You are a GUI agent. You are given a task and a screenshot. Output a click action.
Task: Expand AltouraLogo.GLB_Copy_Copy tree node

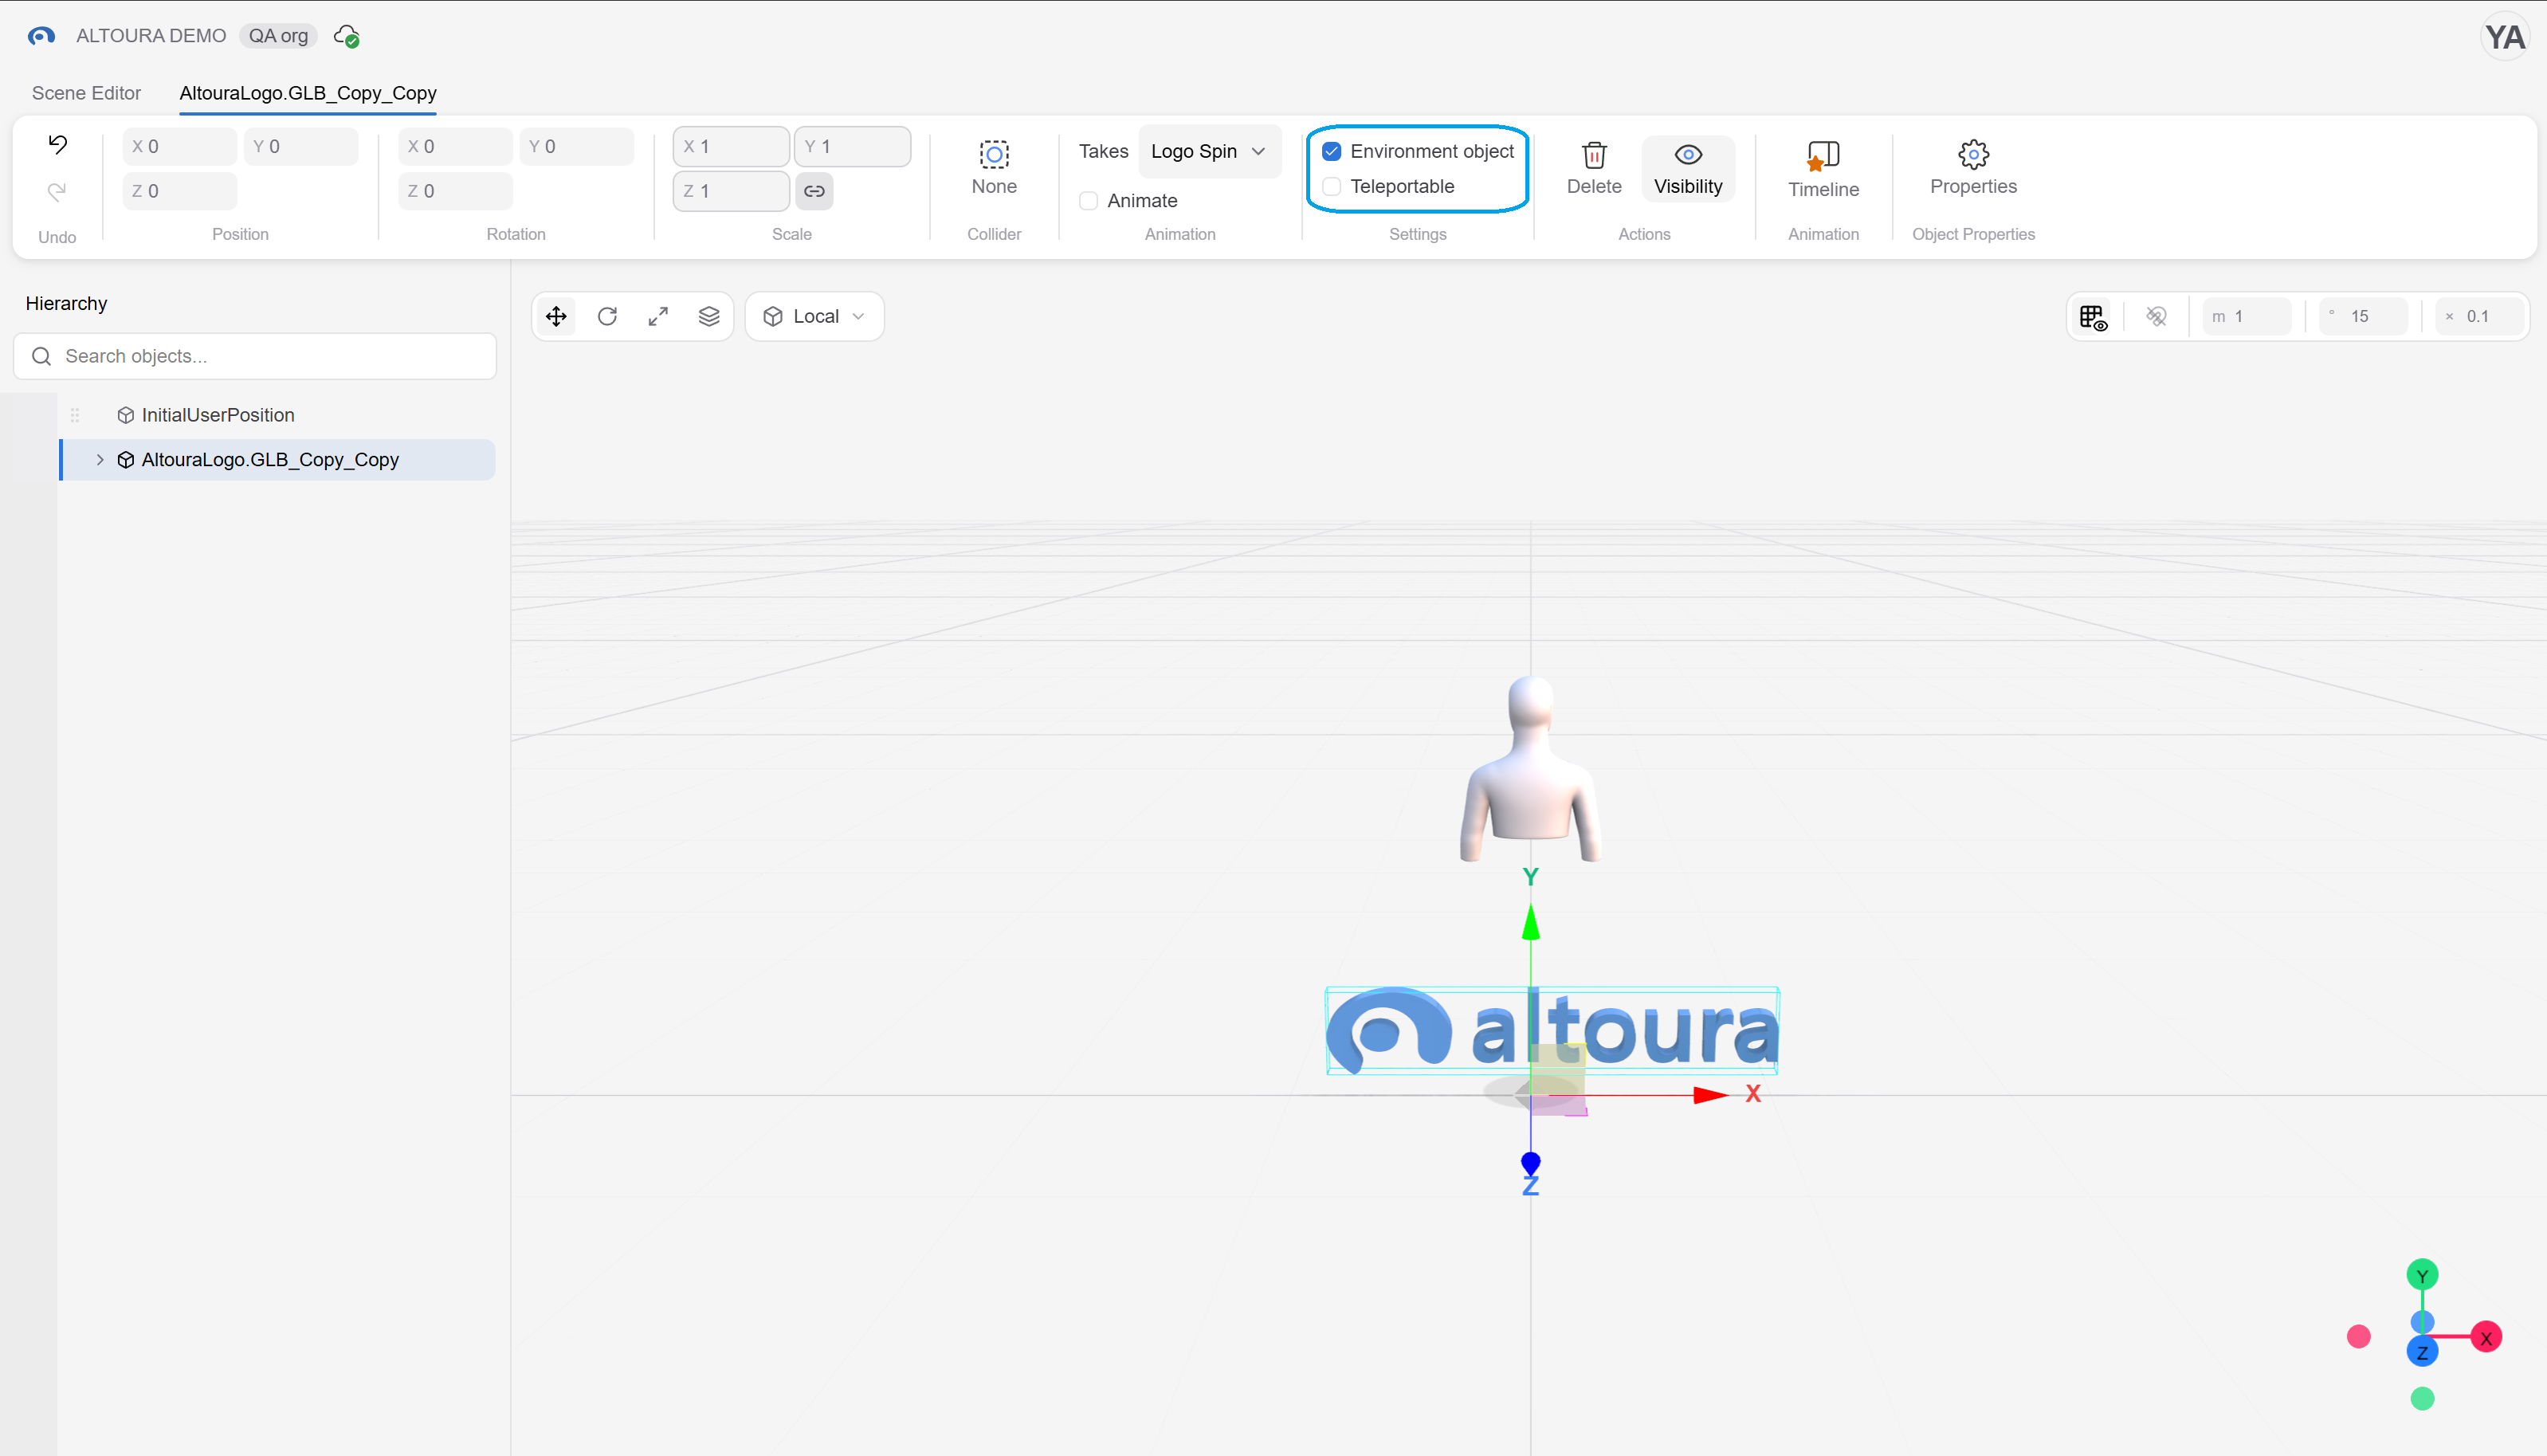tap(100, 460)
